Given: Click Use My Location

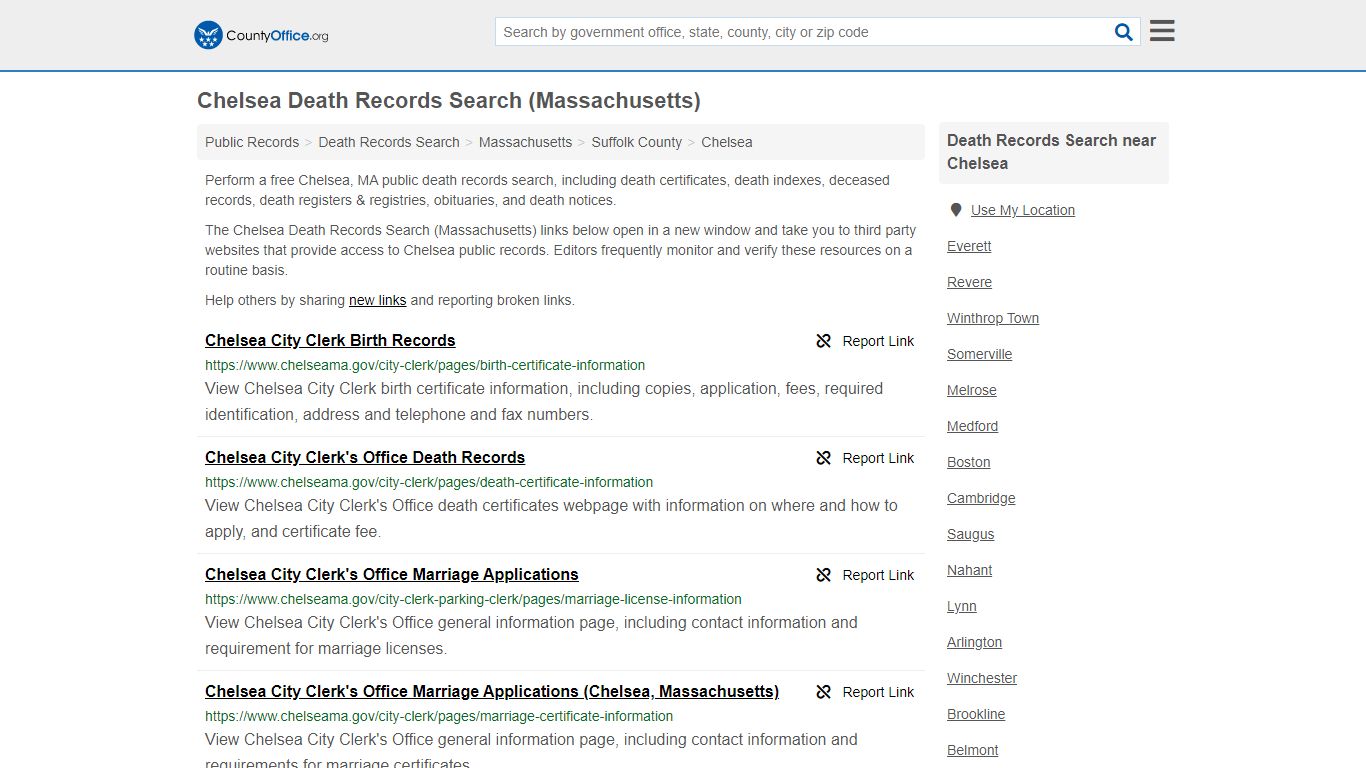Looking at the screenshot, I should tap(1022, 210).
